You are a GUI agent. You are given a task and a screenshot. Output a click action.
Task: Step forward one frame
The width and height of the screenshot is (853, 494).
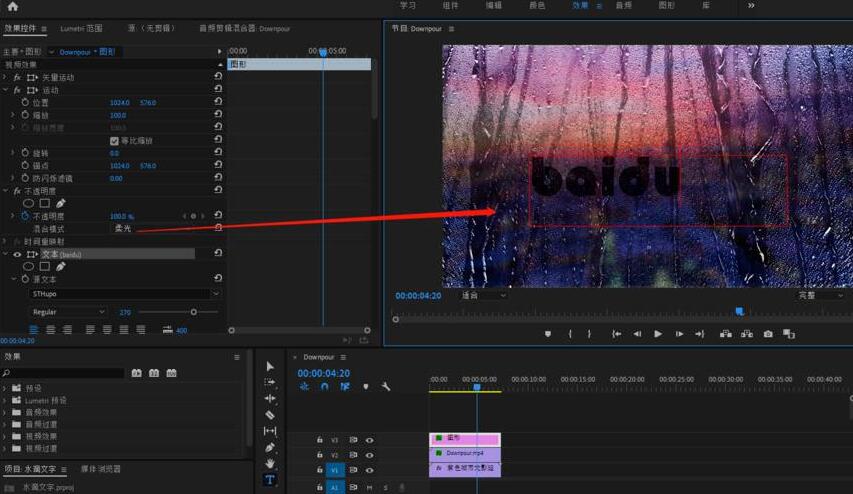point(679,334)
